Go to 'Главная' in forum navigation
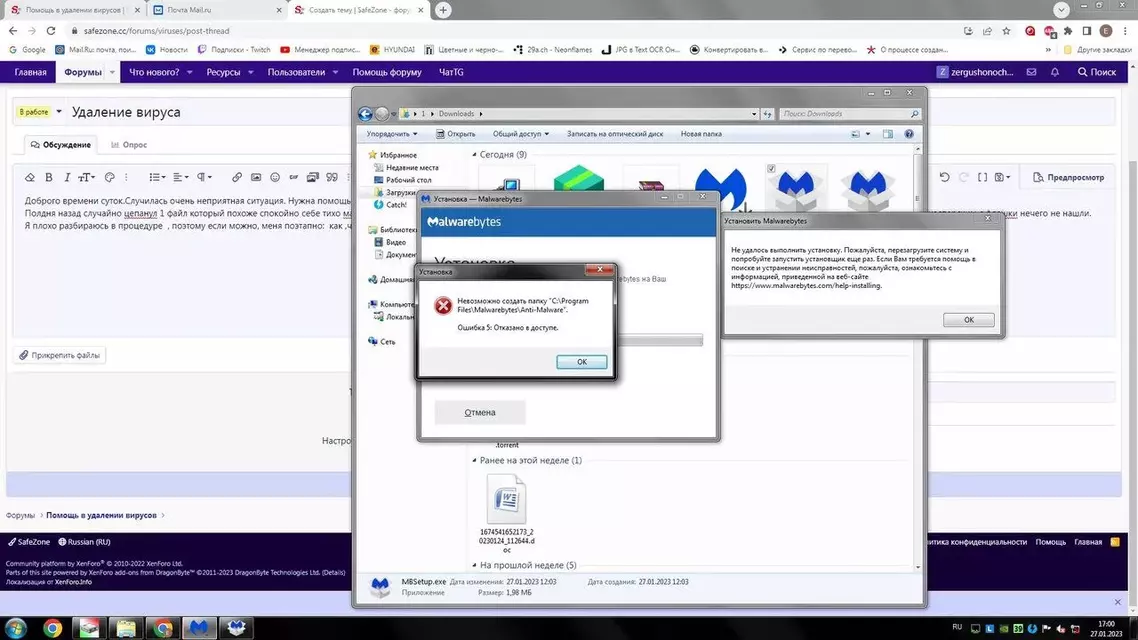This screenshot has height=640, width=1138. coord(30,72)
